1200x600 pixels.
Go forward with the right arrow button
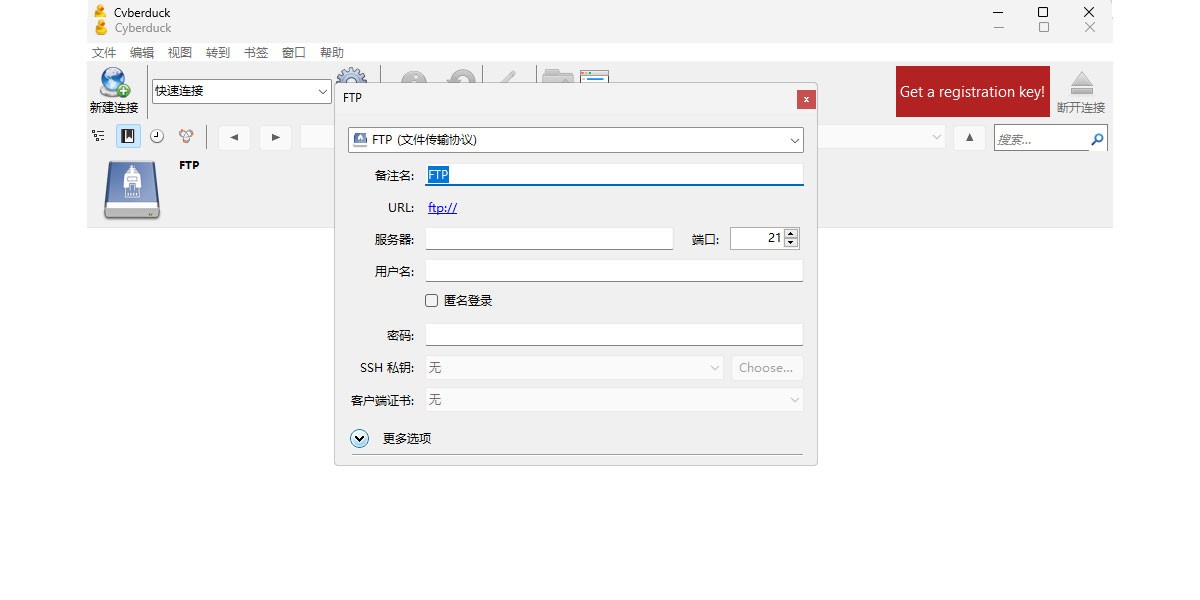click(x=275, y=137)
